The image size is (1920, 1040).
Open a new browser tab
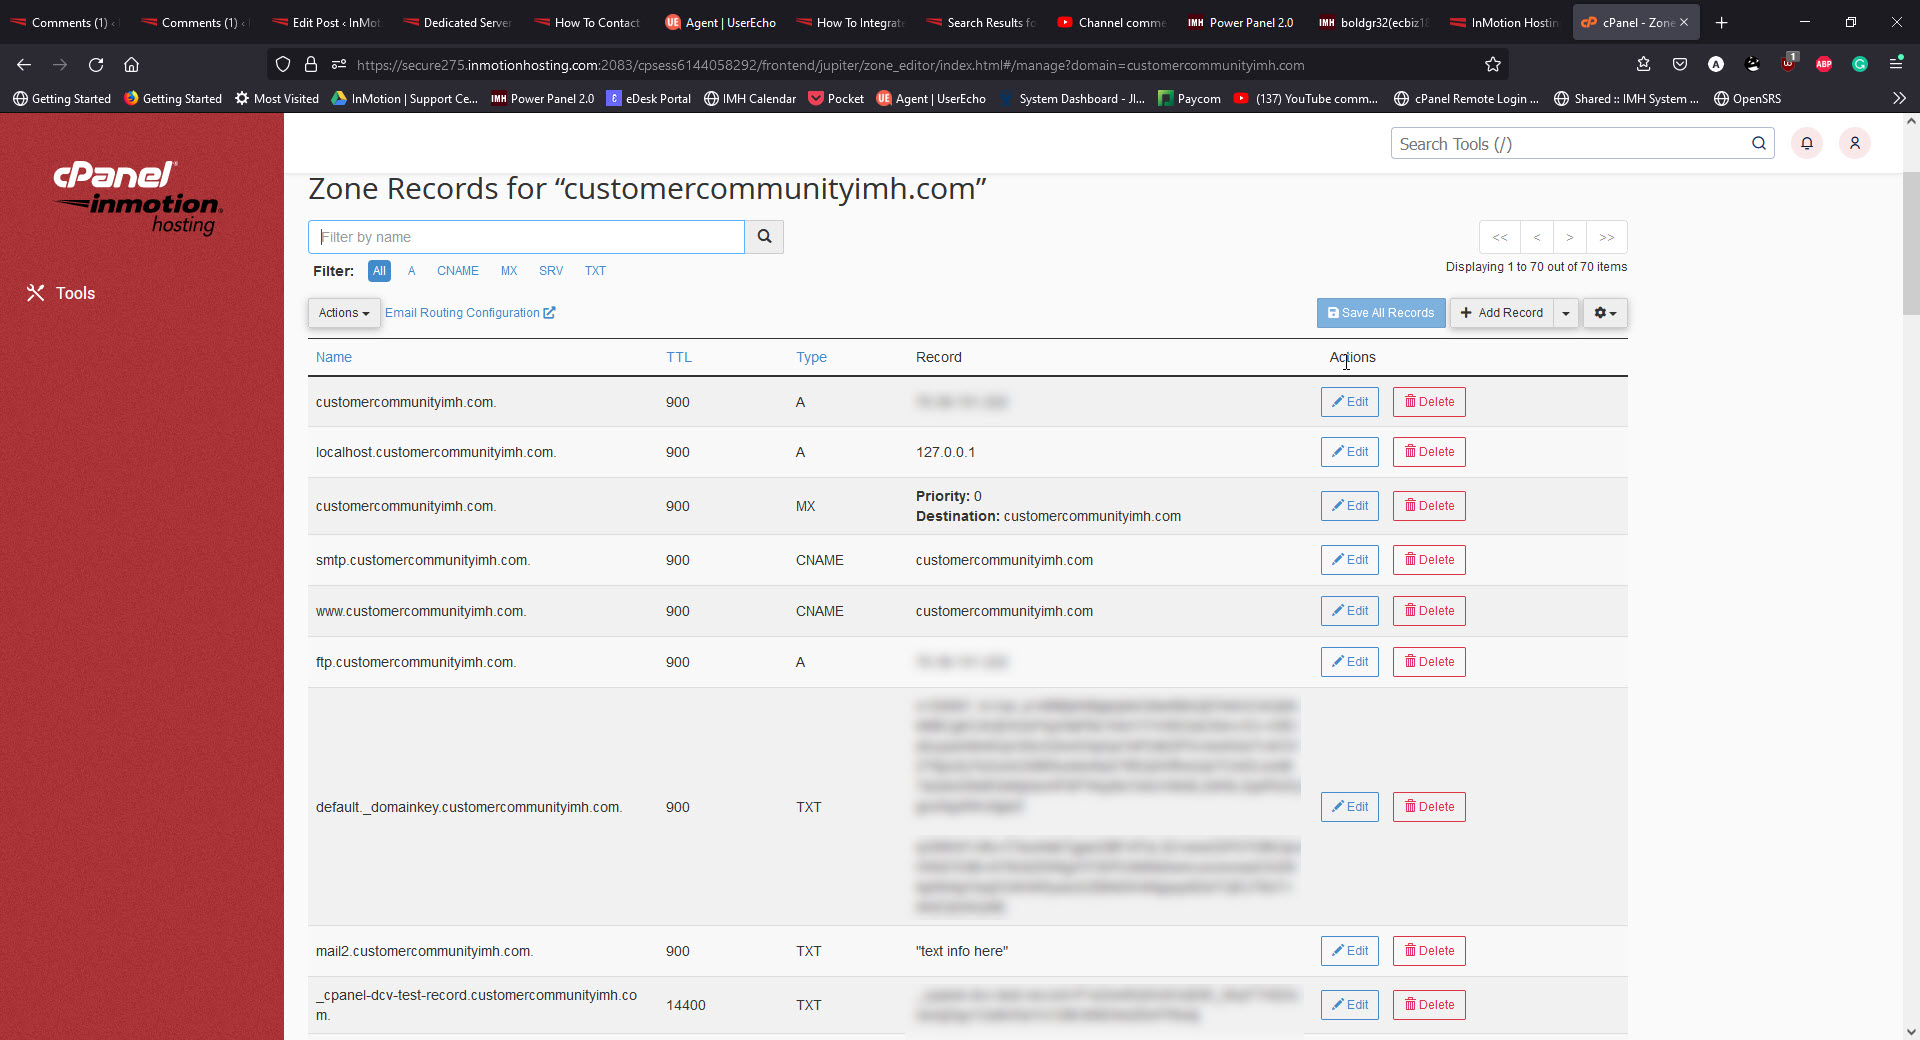point(1721,22)
